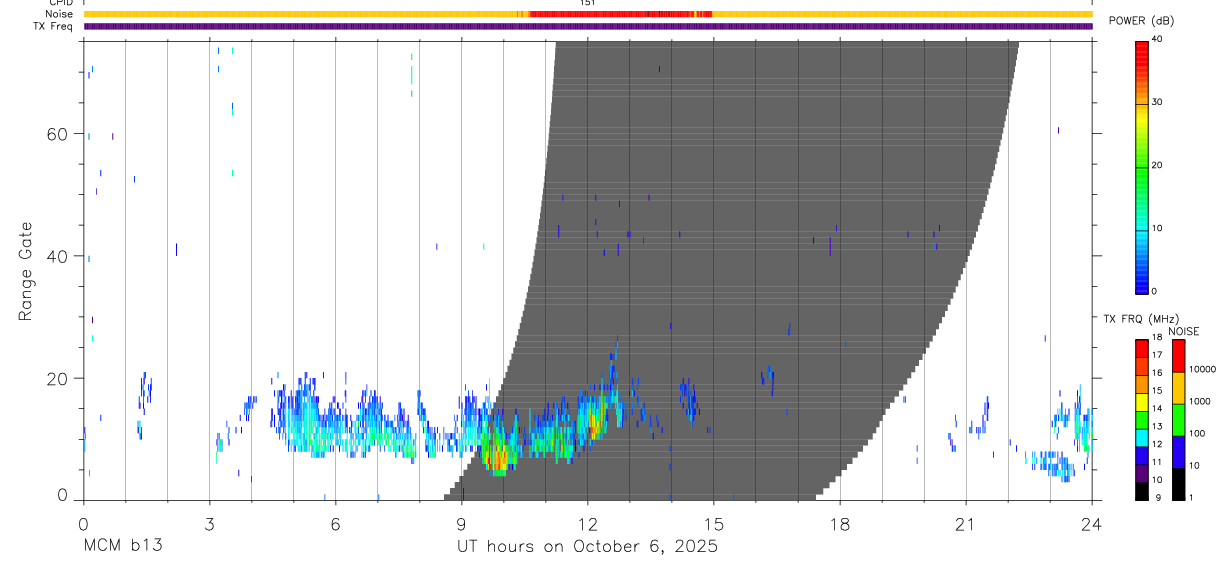Click the '24' UT hour axis label
The width and height of the screenshot is (1228, 567).
coord(1092,522)
